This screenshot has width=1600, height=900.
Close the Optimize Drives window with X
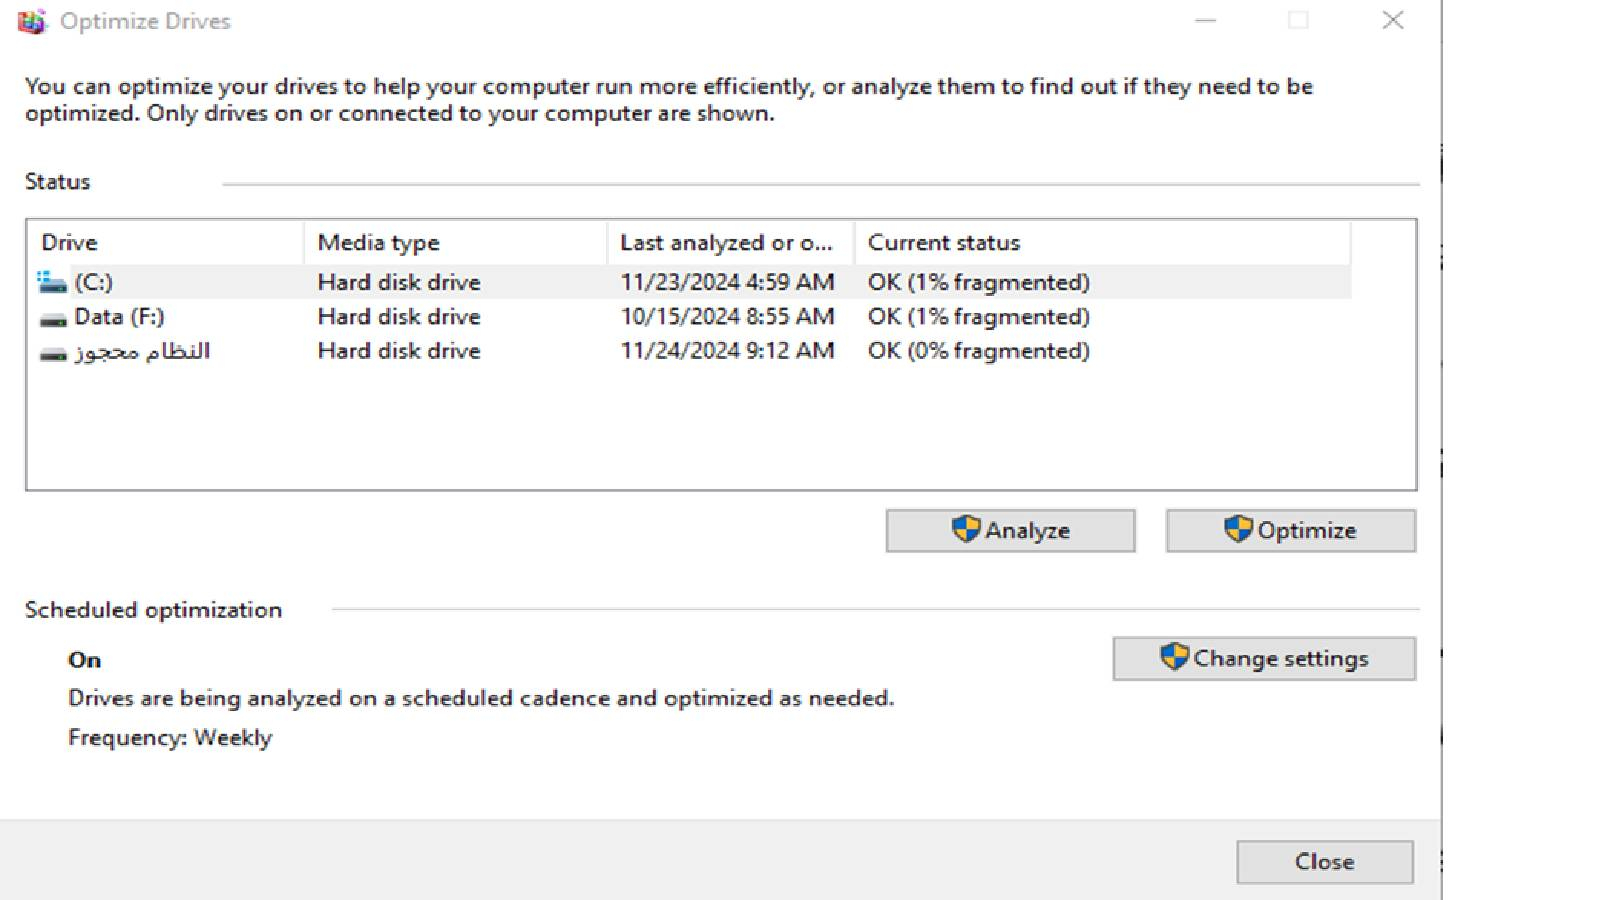(x=1392, y=21)
